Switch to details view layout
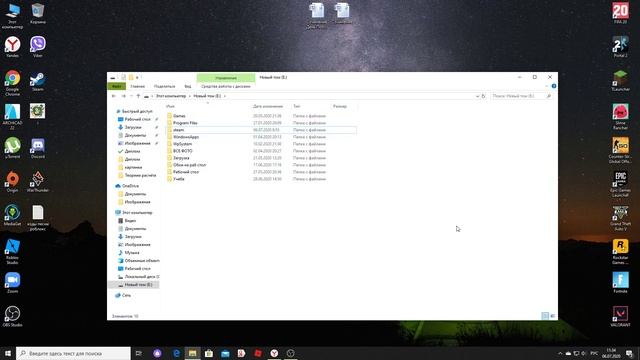The image size is (640, 360). [545, 316]
